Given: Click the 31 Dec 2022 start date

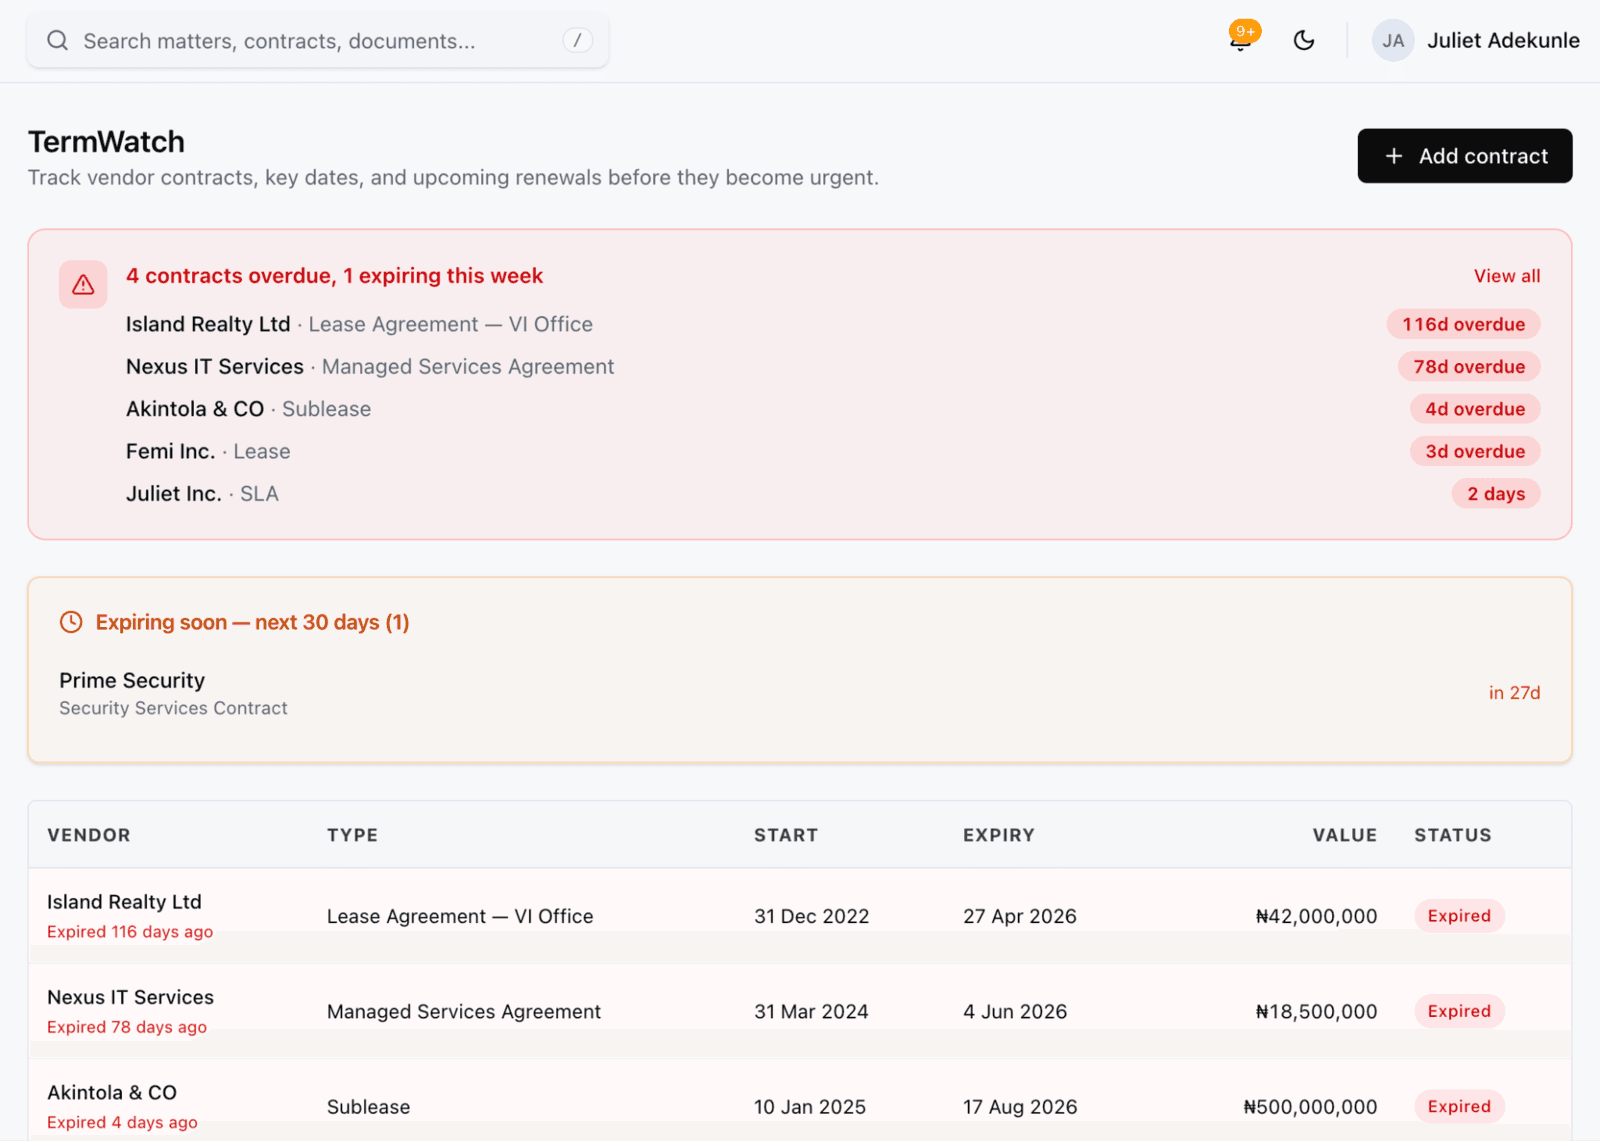Looking at the screenshot, I should point(812,916).
